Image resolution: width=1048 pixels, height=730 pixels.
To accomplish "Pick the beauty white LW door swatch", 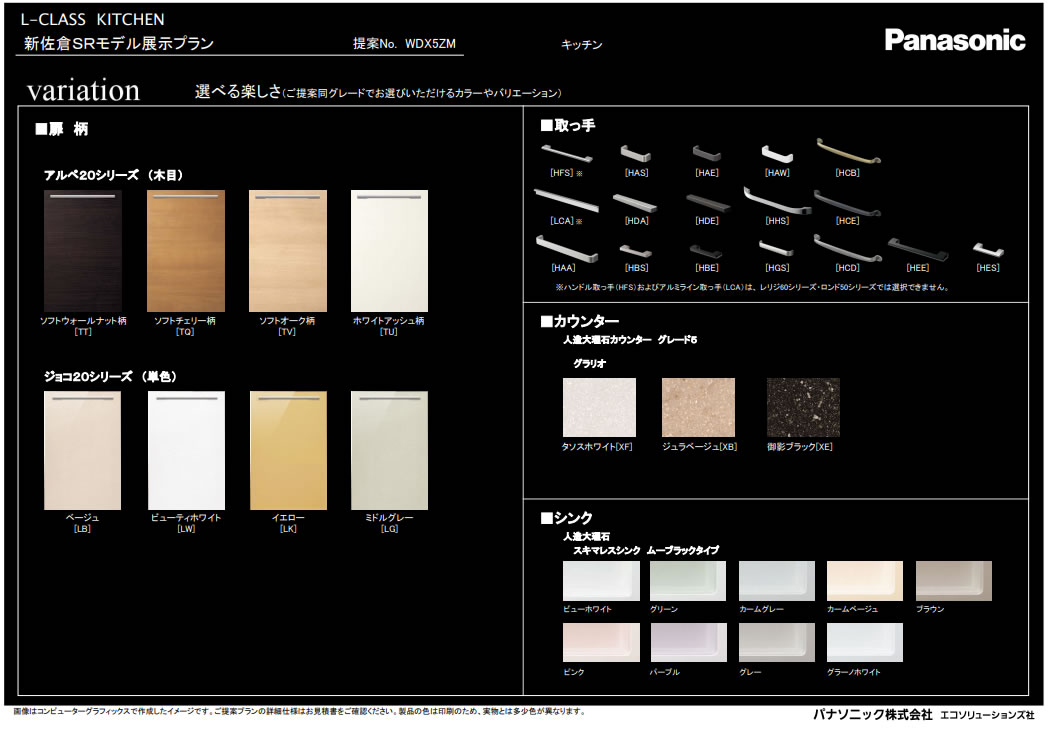I will coord(186,451).
